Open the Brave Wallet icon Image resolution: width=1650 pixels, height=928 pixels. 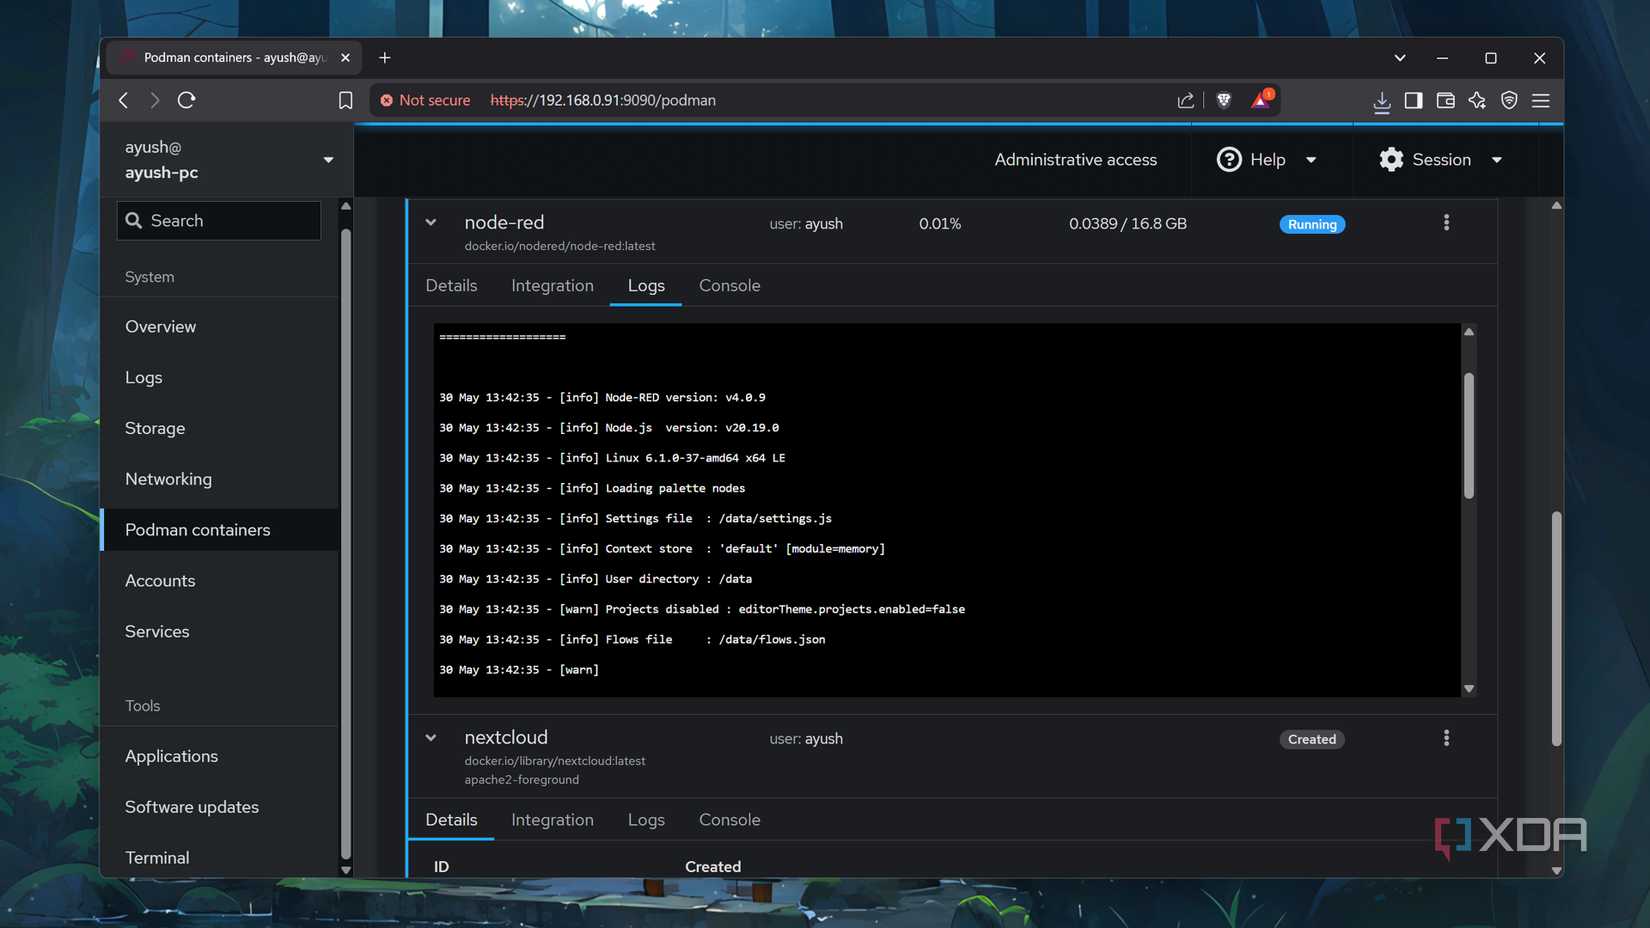pos(1445,100)
